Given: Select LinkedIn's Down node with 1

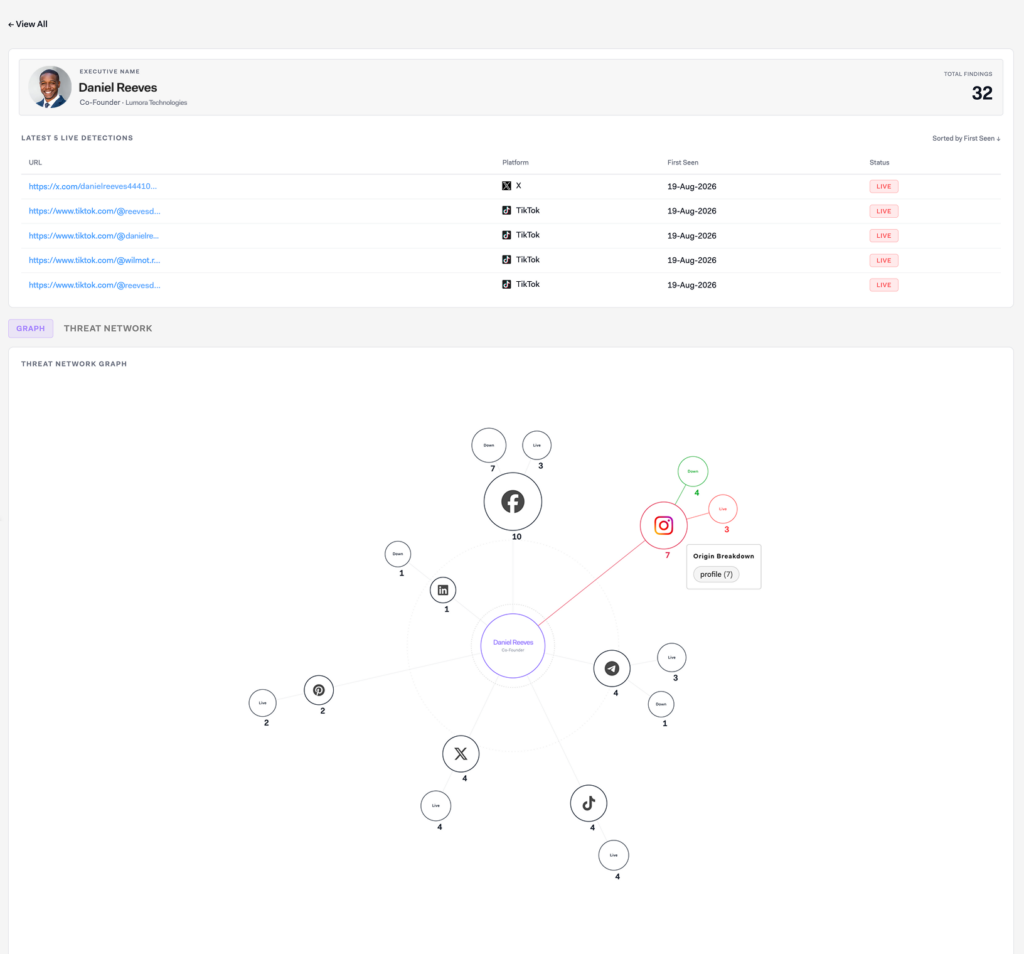Looking at the screenshot, I should pos(398,554).
